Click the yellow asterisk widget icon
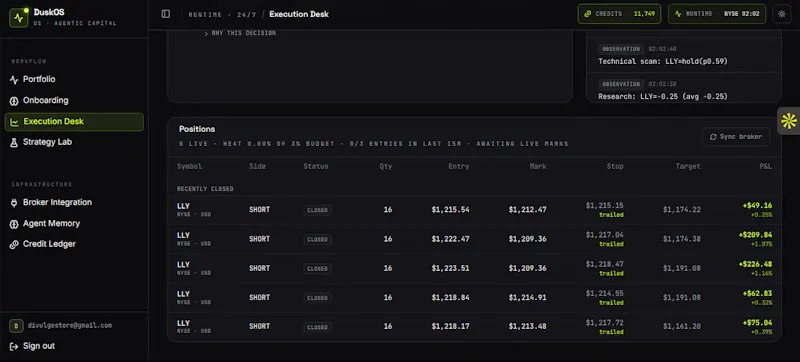Screen dimensions: 800x362 [x=789, y=121]
